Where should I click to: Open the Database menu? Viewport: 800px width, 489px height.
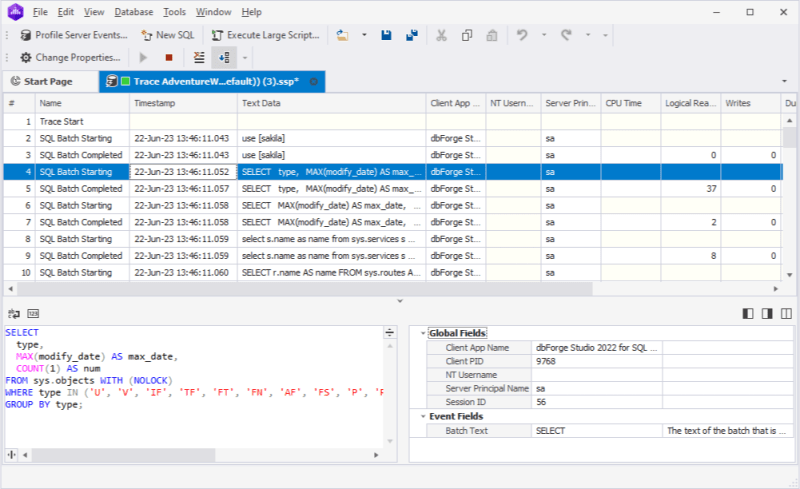coord(134,12)
